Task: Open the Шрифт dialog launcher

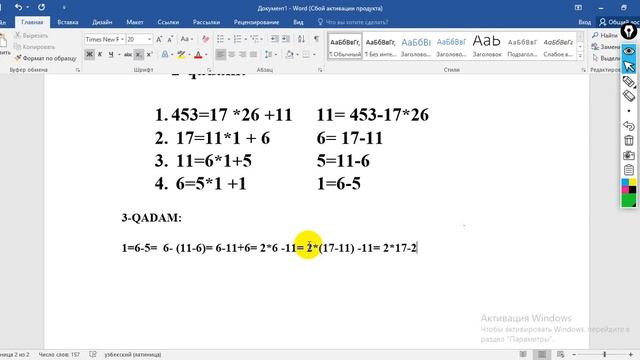Action: [209, 70]
